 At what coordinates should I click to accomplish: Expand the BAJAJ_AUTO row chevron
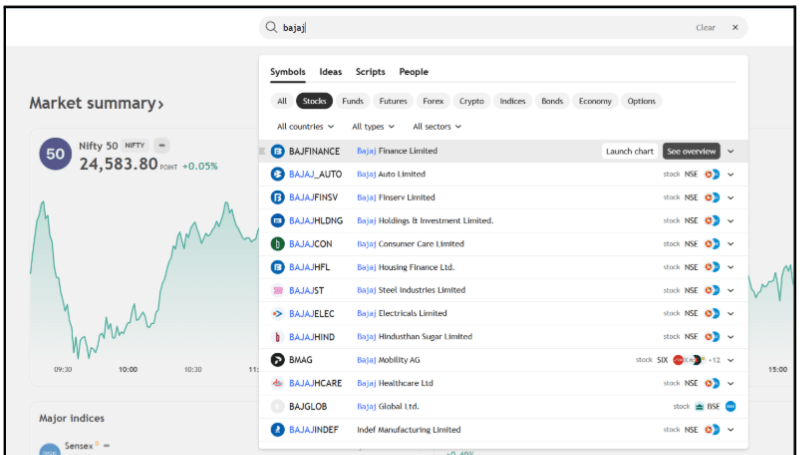click(x=731, y=174)
